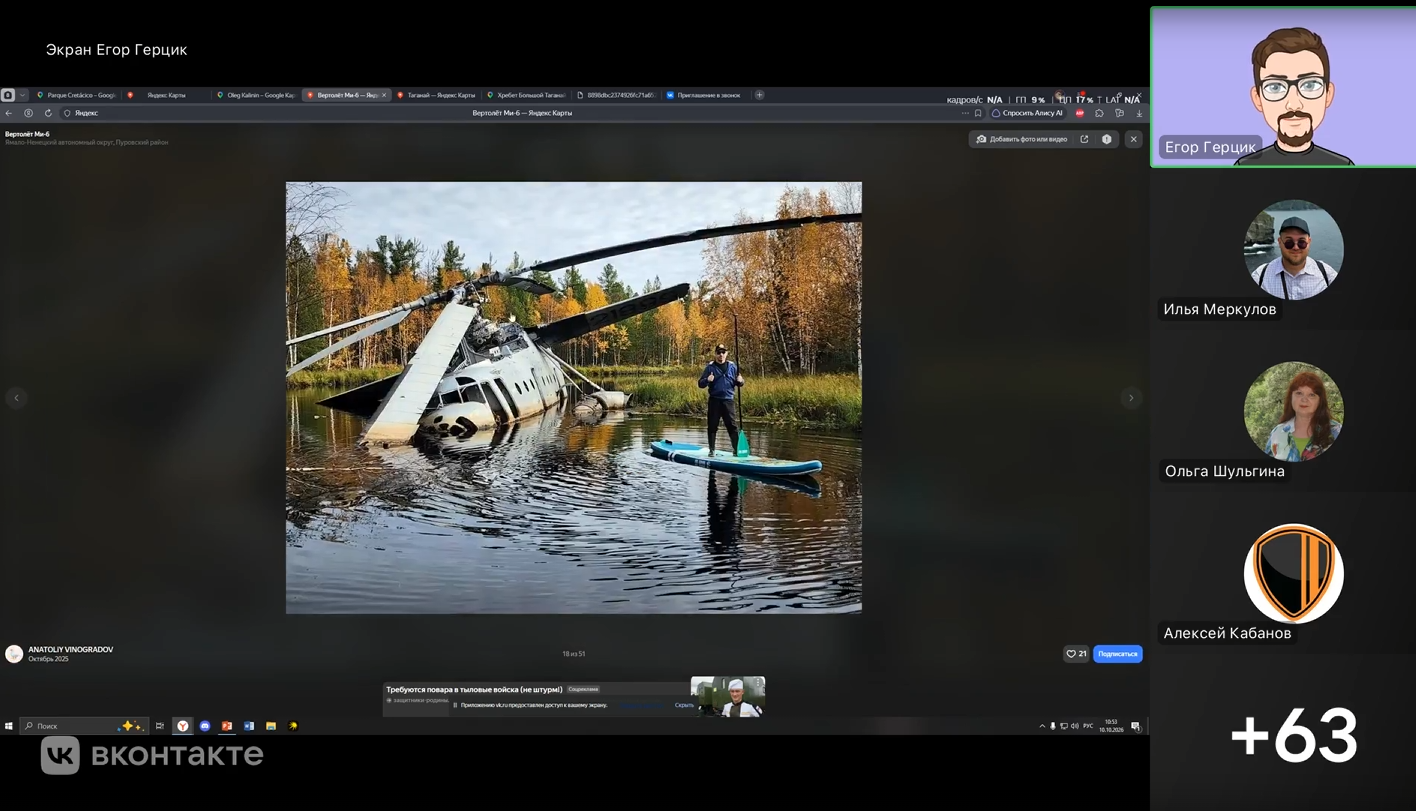
Task: Click the Mi-6 helicopter photo
Action: tap(574, 397)
